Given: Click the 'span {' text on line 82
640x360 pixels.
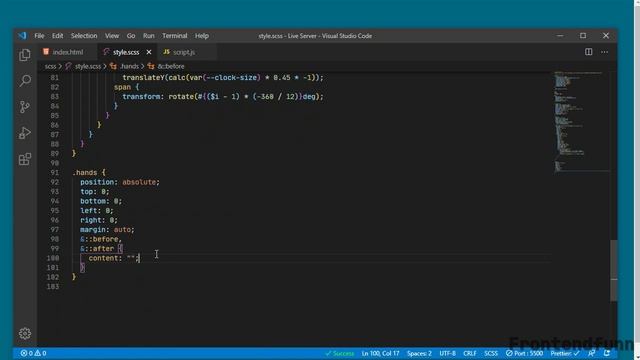Looking at the screenshot, I should pos(126,87).
